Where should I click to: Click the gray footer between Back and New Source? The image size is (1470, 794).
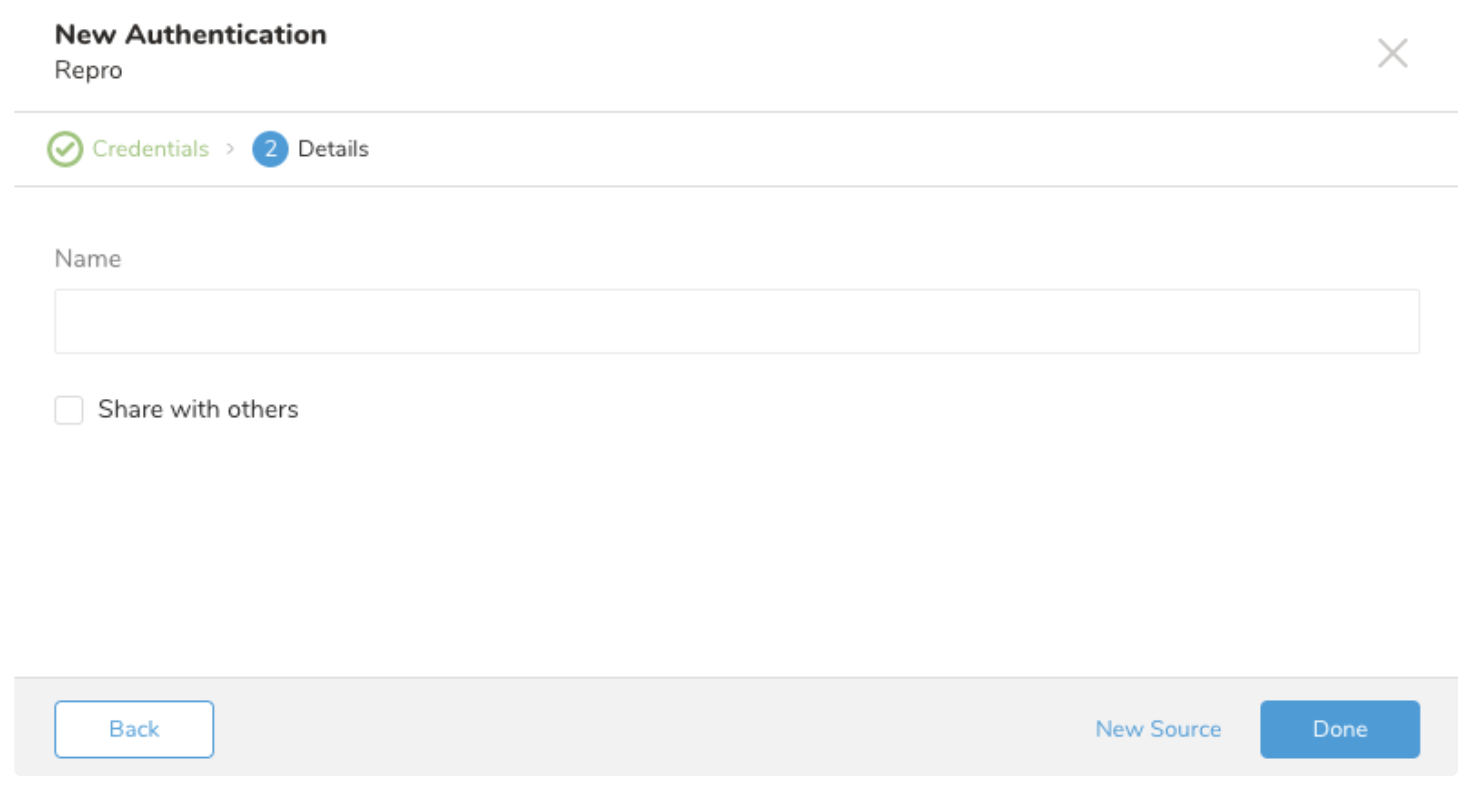(650, 729)
